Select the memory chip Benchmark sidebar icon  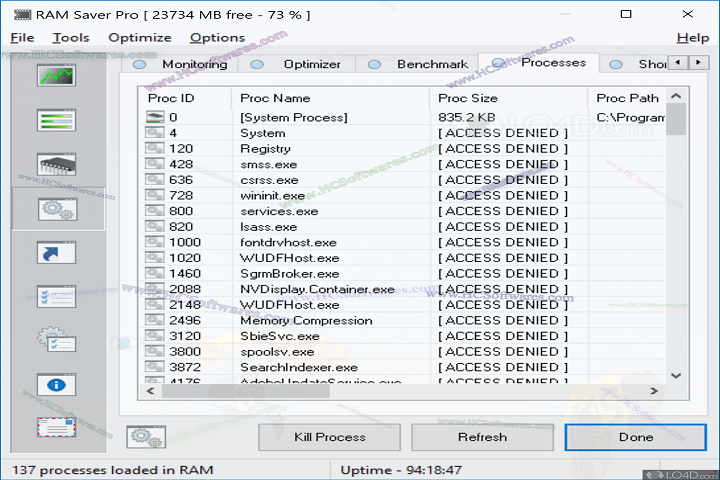[56, 164]
